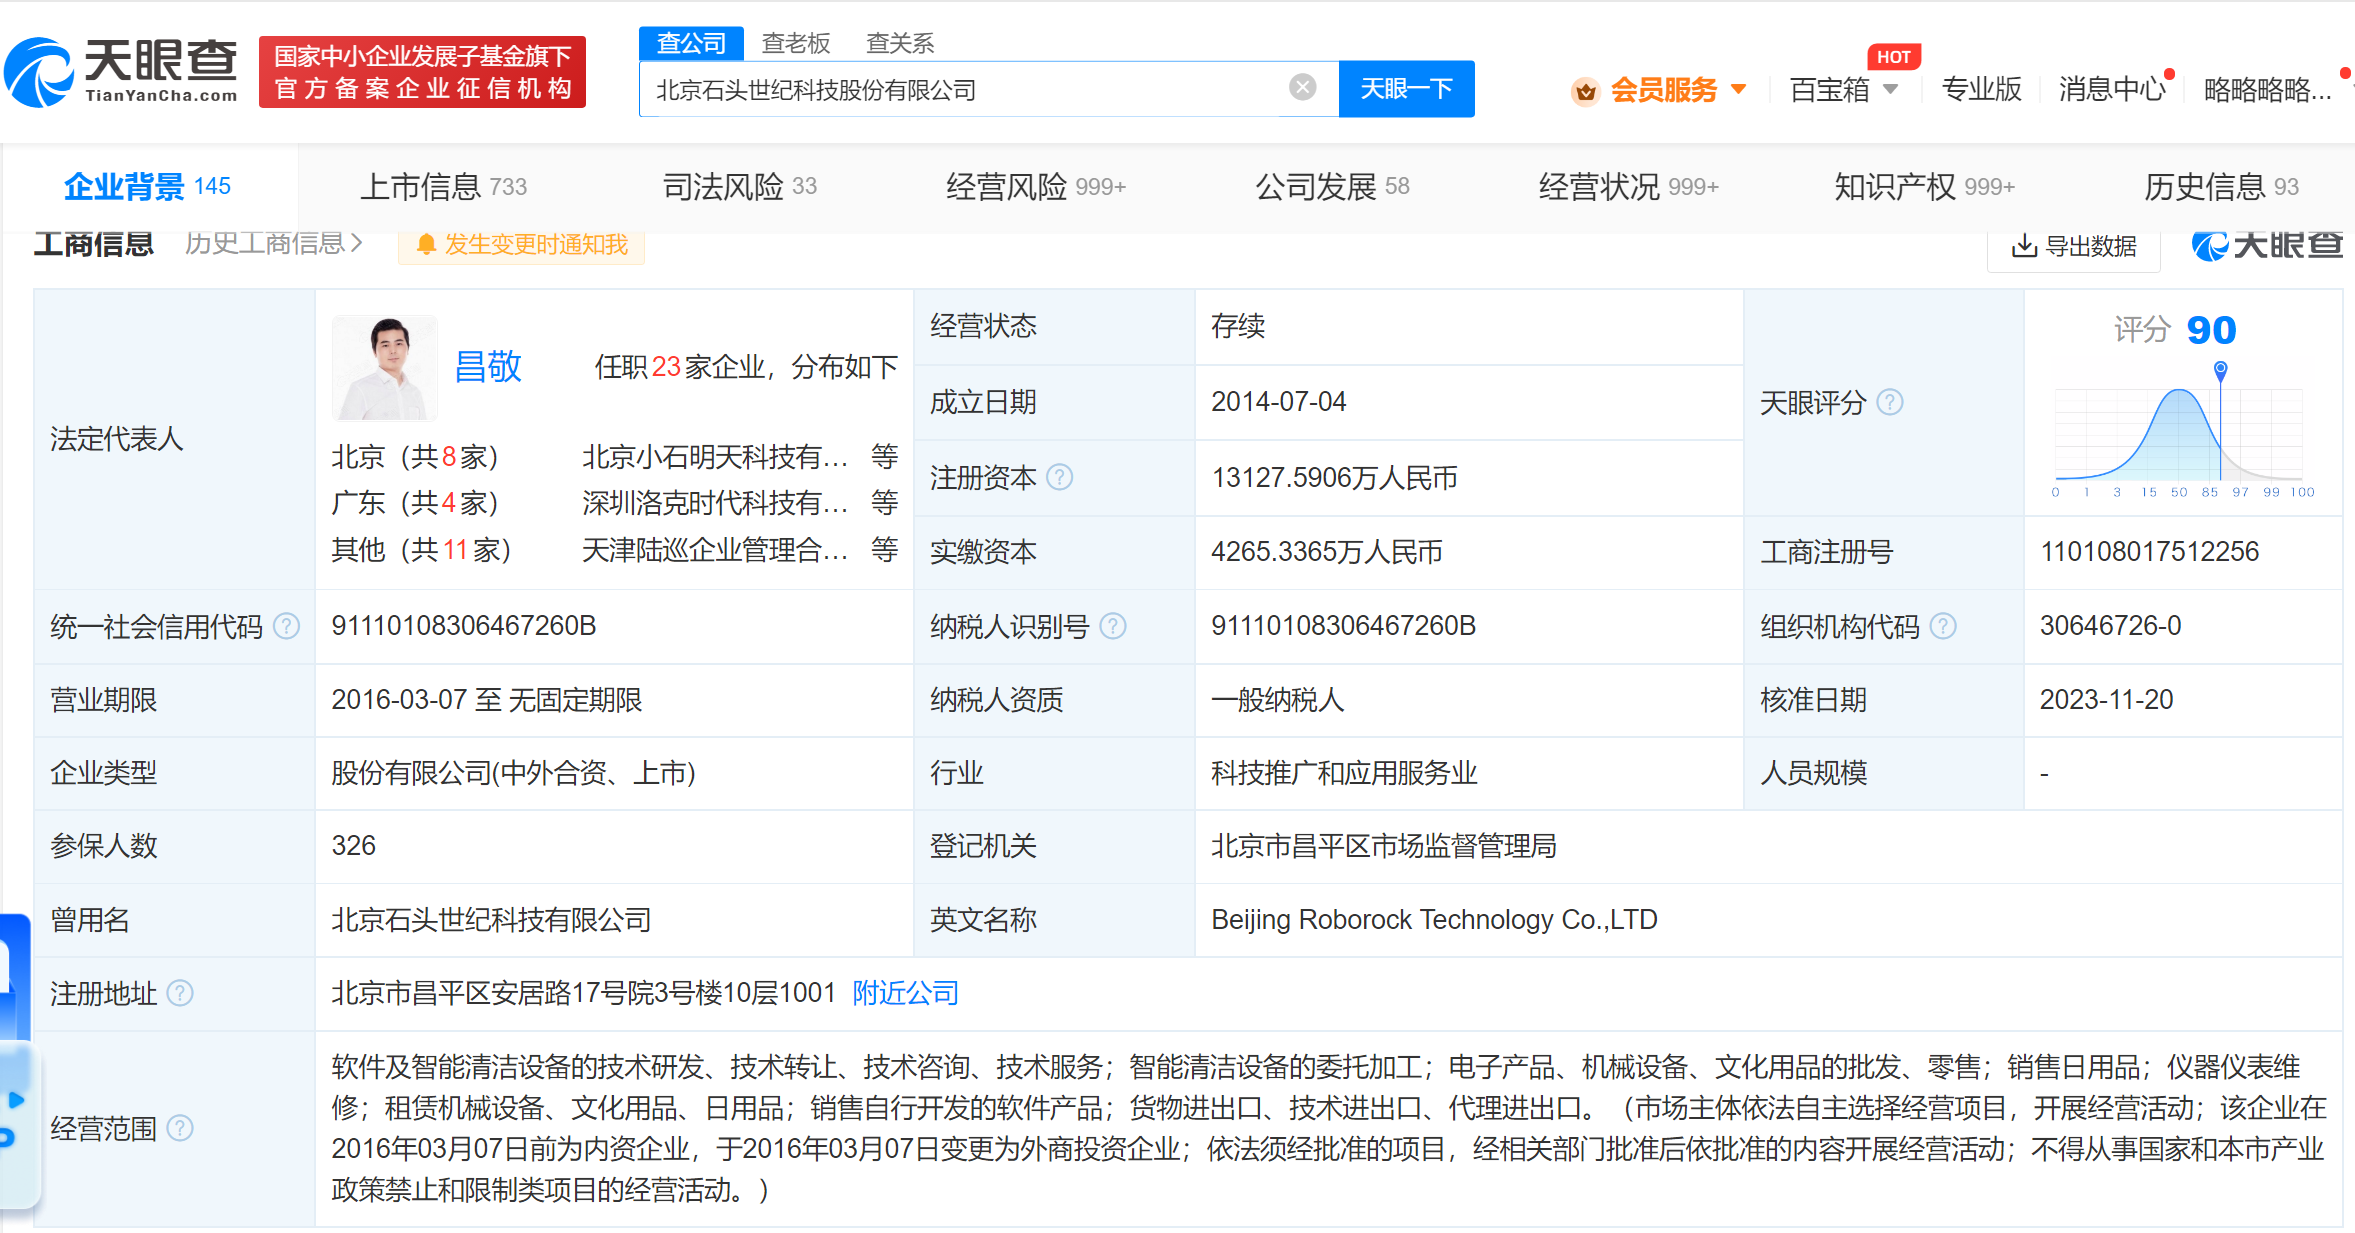Image resolution: width=2355 pixels, height=1233 pixels.
Task: Click the bell icon for change notification
Action: [x=426, y=245]
